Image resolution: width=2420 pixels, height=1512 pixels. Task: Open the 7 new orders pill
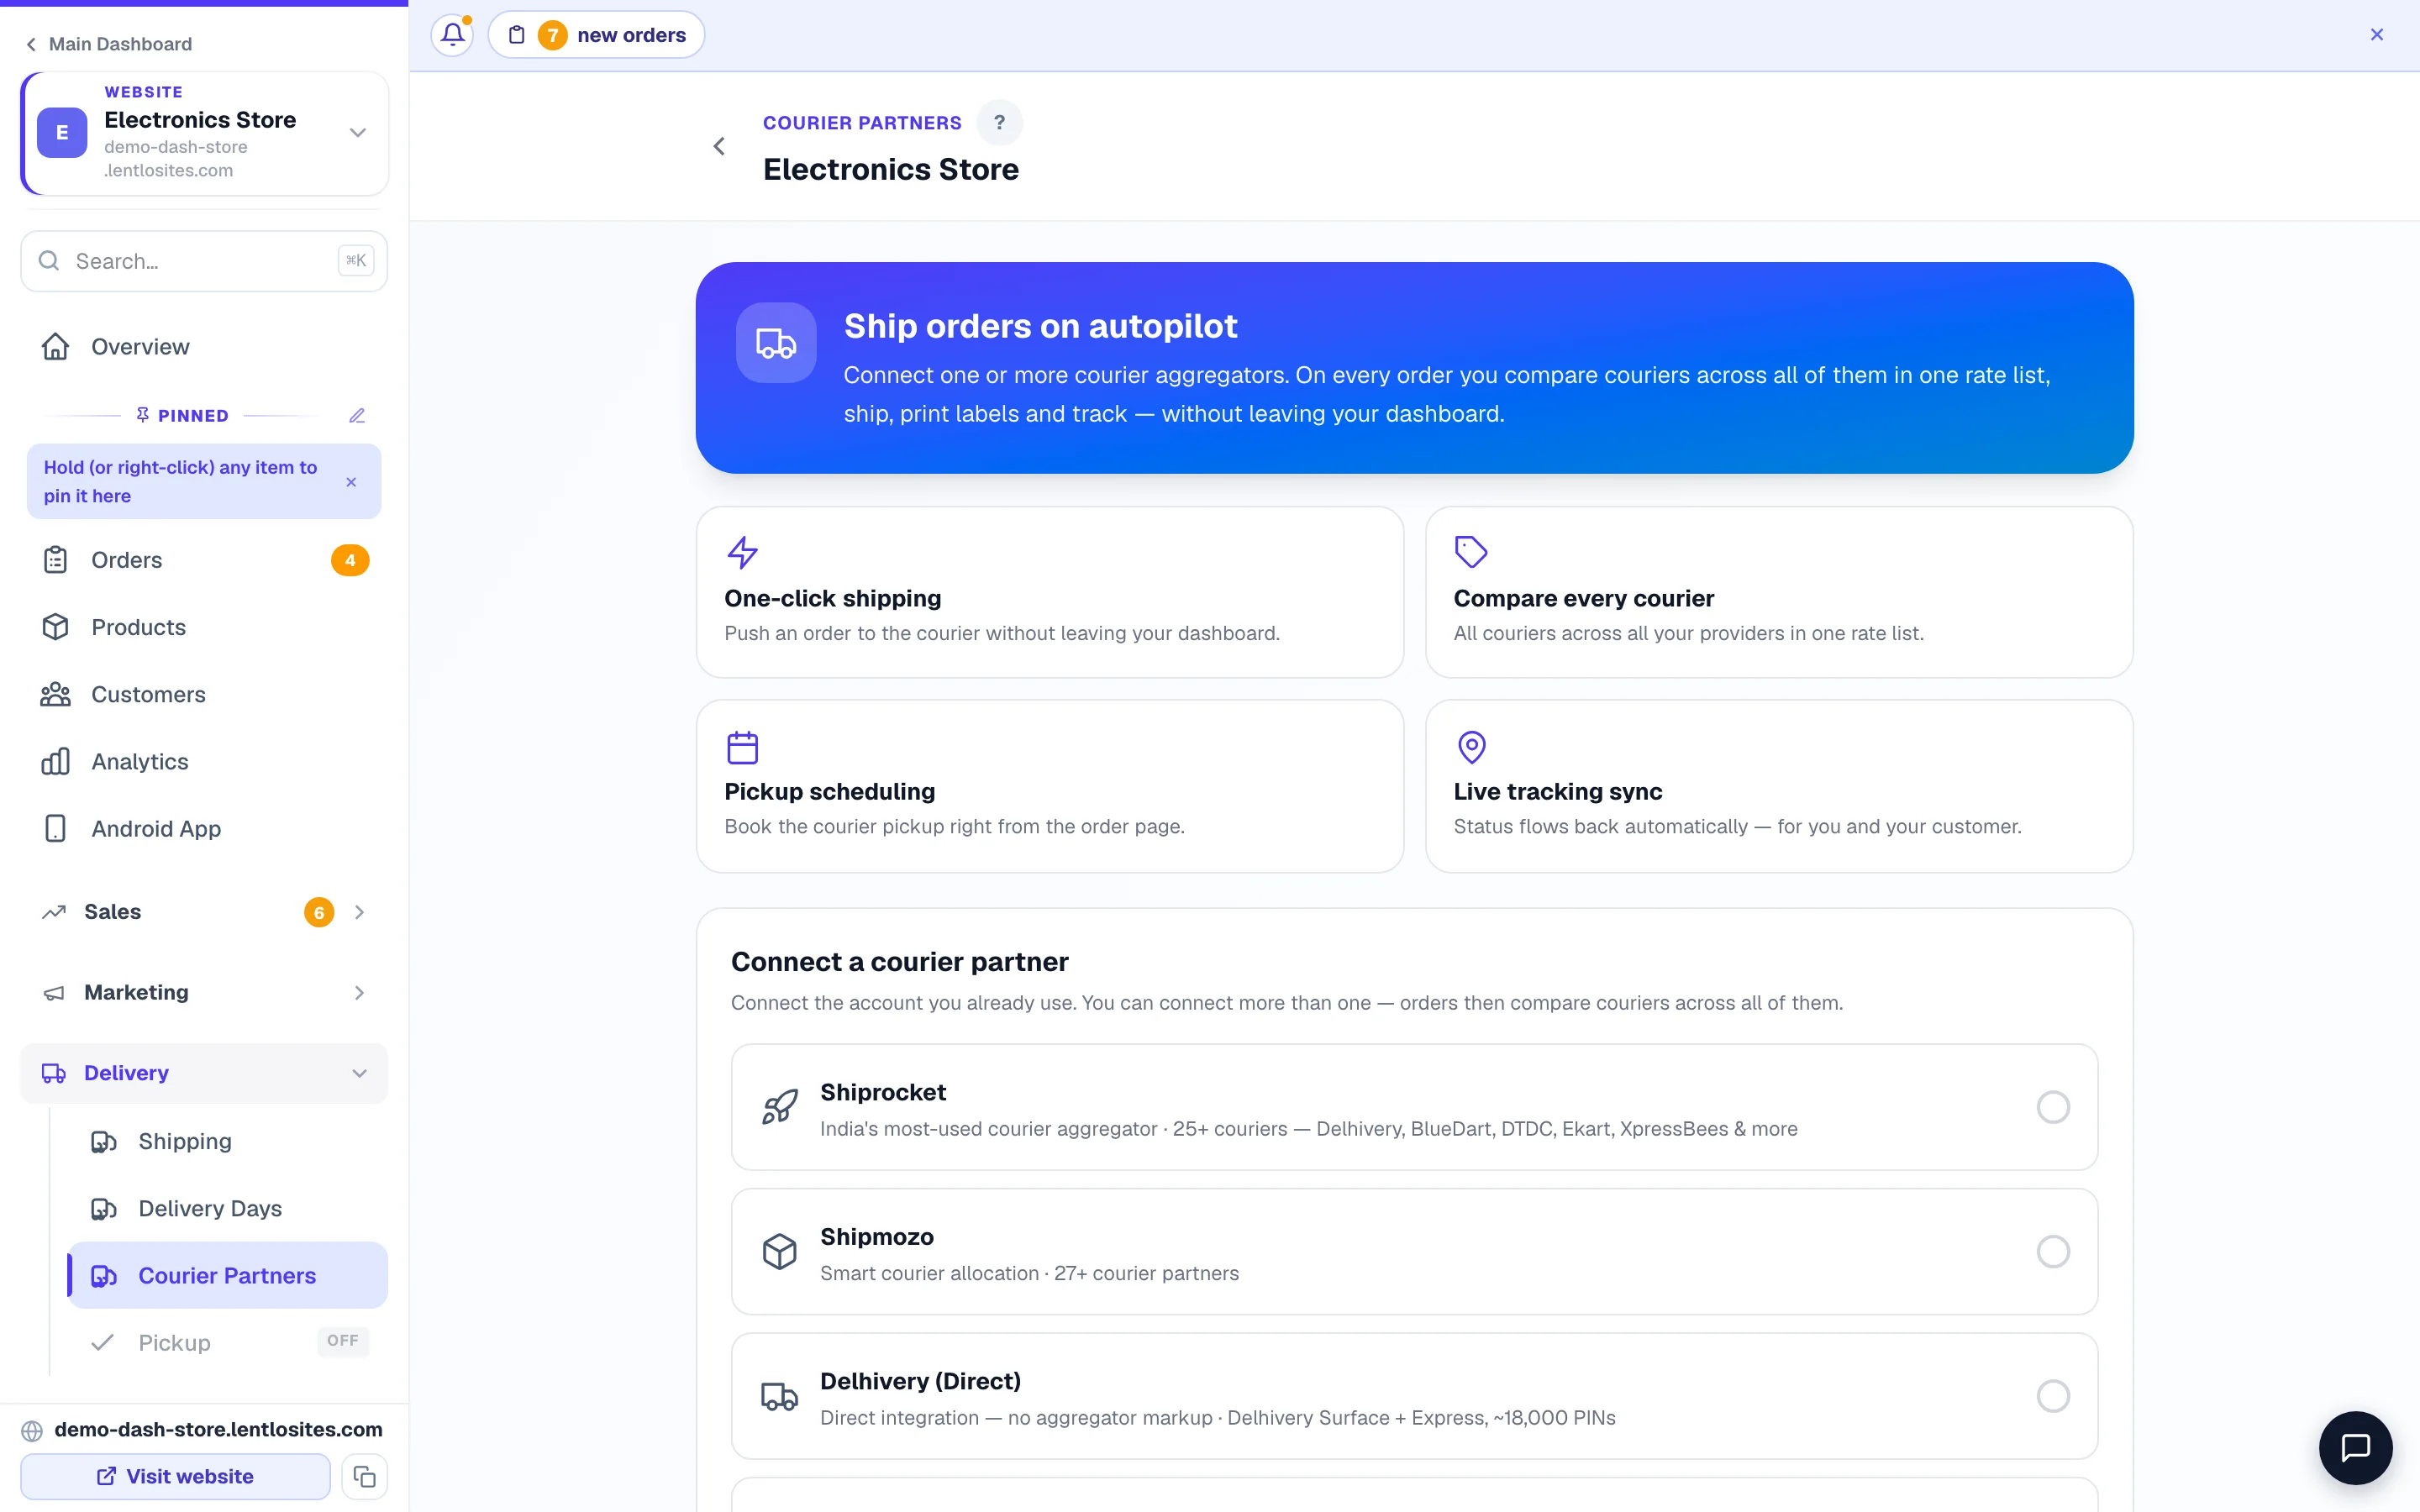click(x=596, y=35)
